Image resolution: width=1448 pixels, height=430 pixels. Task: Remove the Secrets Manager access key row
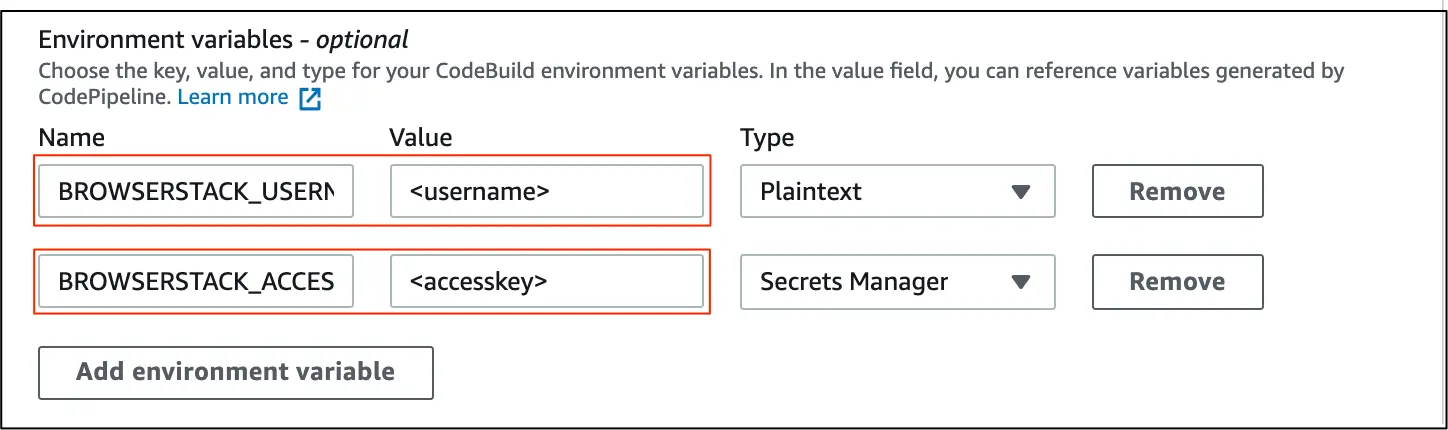(x=1177, y=281)
